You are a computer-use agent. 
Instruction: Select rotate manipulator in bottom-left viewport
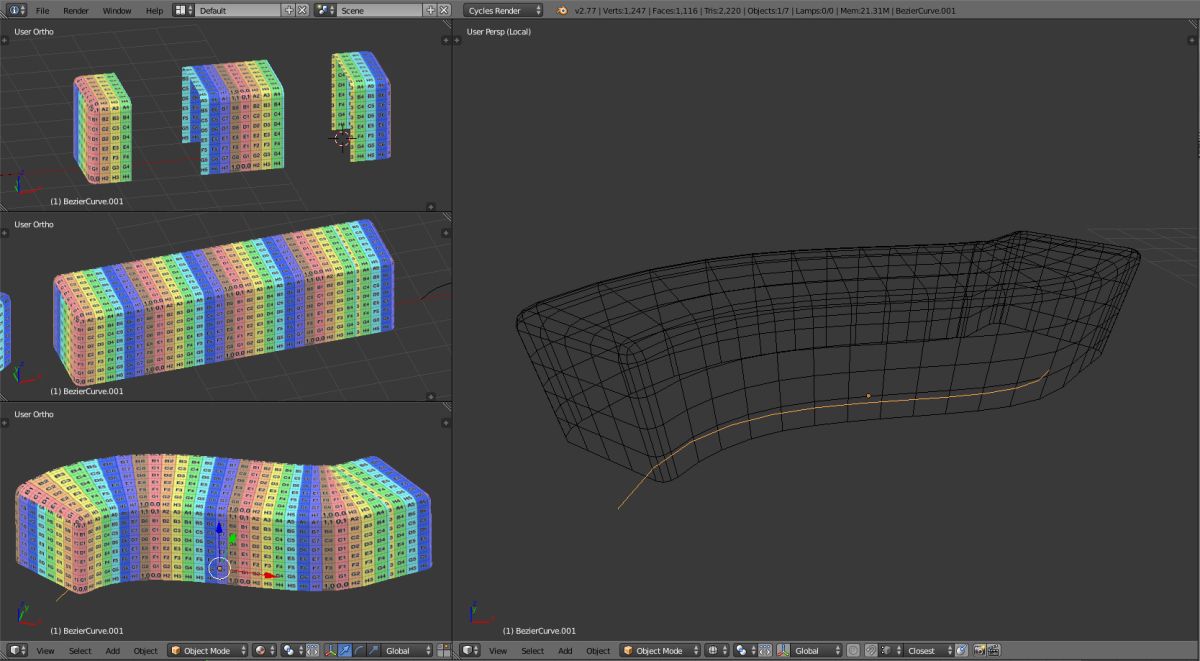tap(359, 651)
